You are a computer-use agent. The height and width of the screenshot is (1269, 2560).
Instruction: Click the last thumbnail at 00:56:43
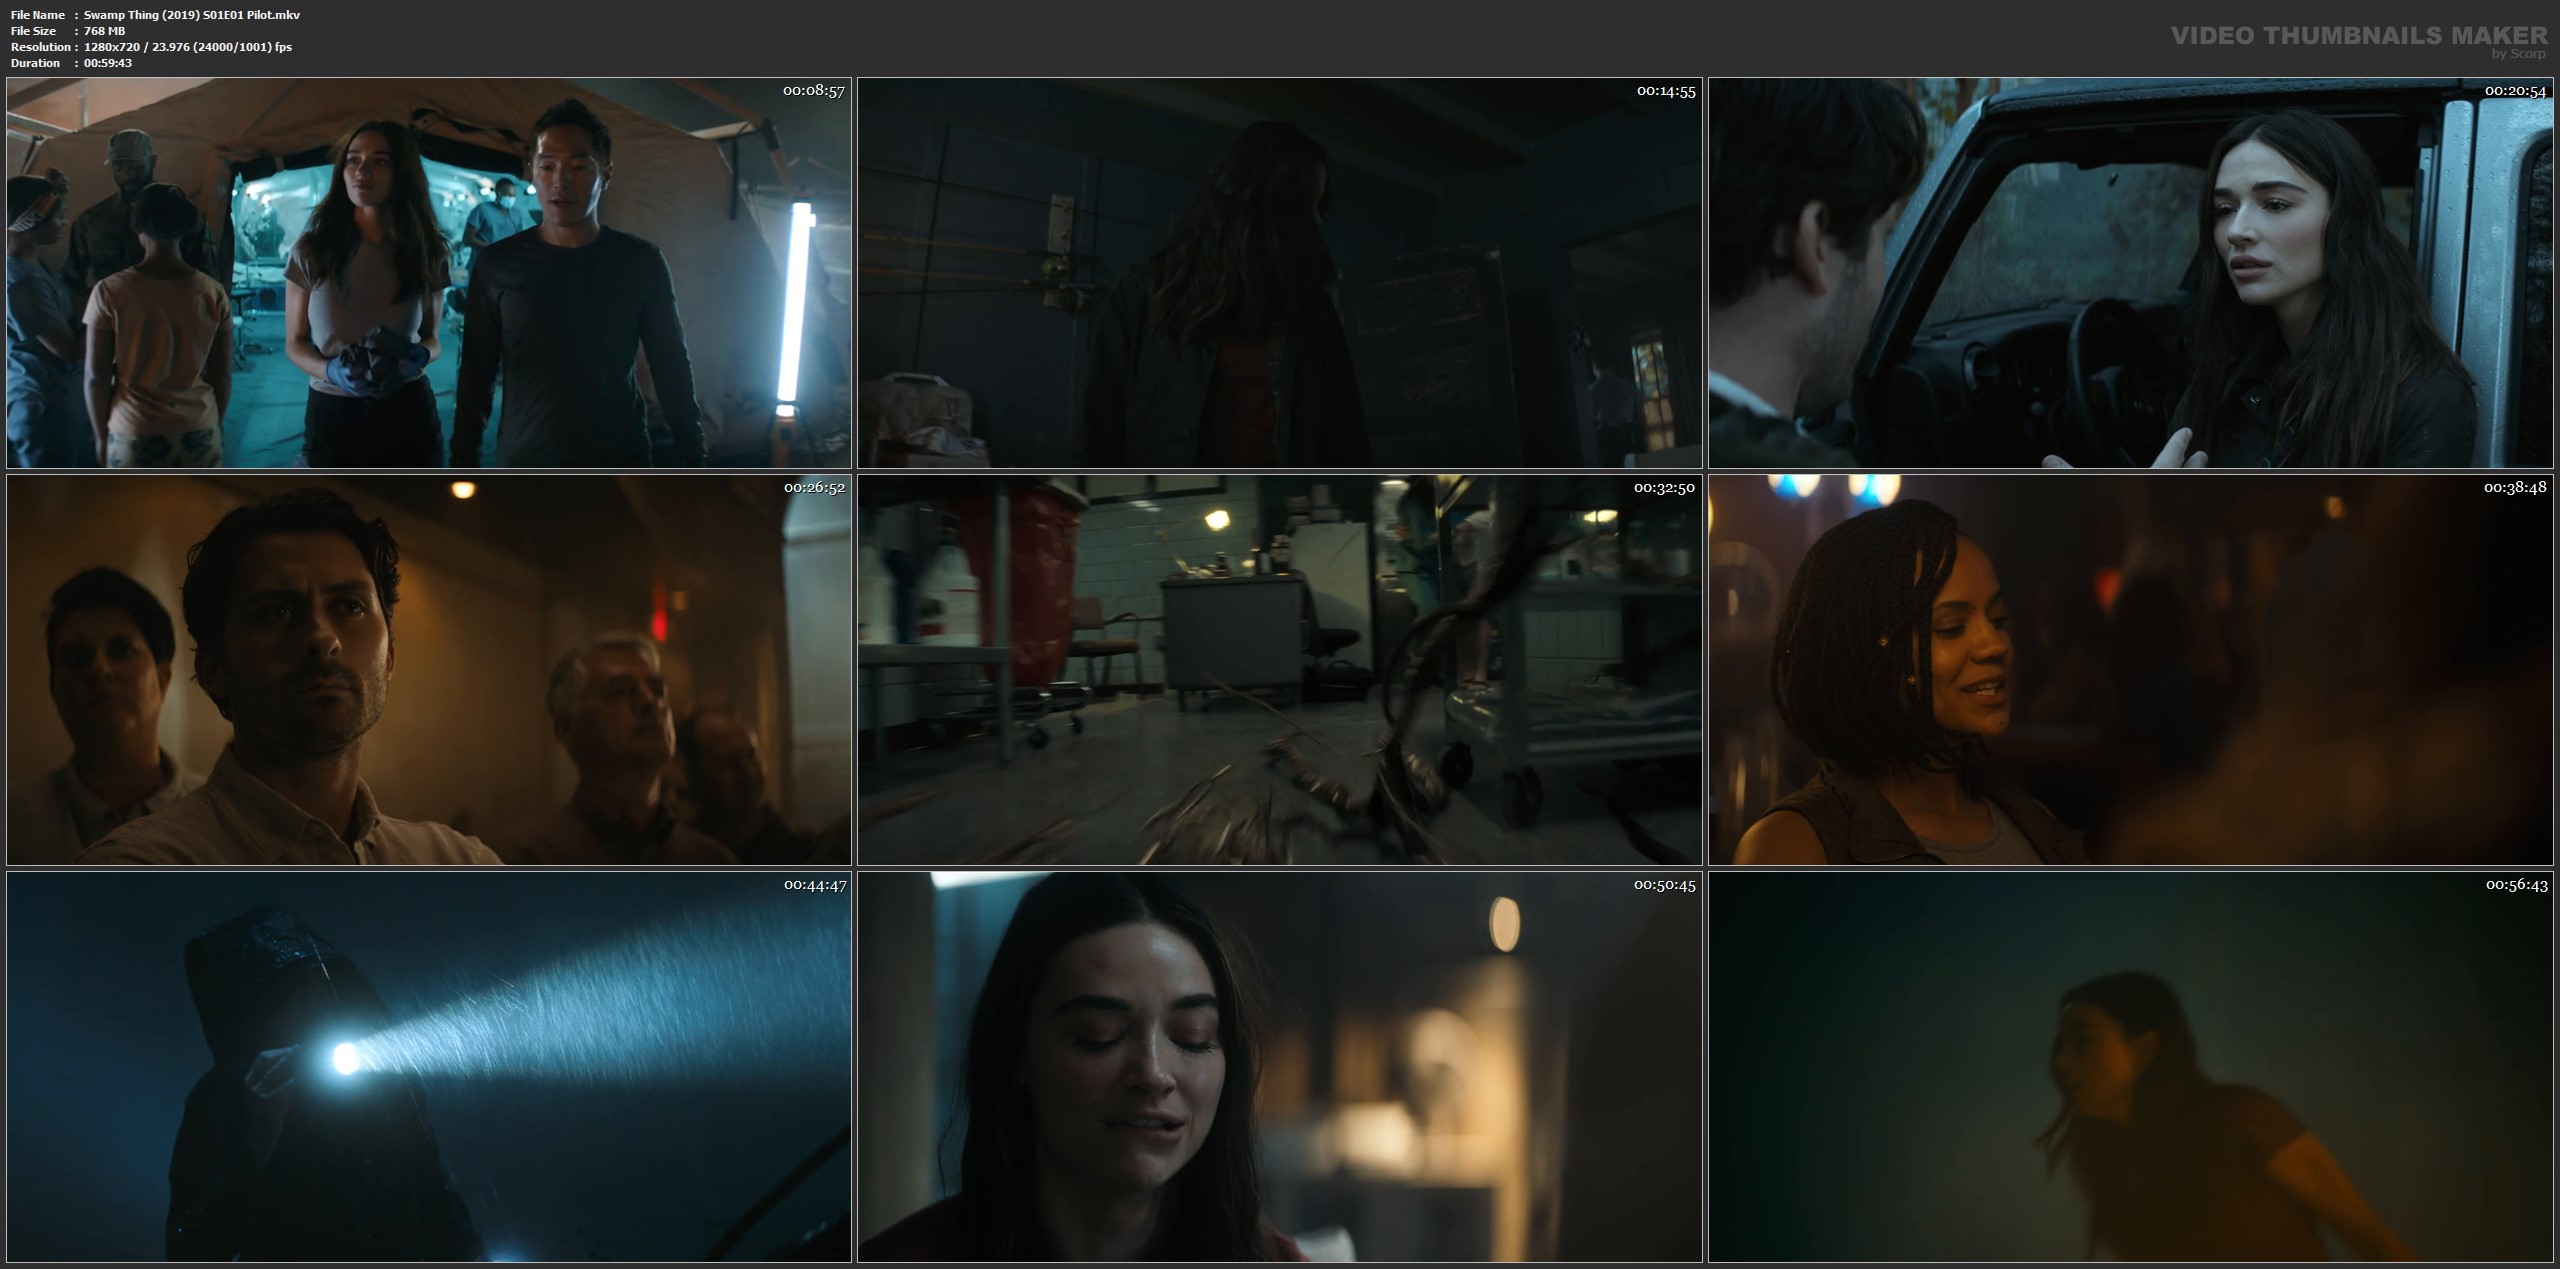click(x=2130, y=1067)
